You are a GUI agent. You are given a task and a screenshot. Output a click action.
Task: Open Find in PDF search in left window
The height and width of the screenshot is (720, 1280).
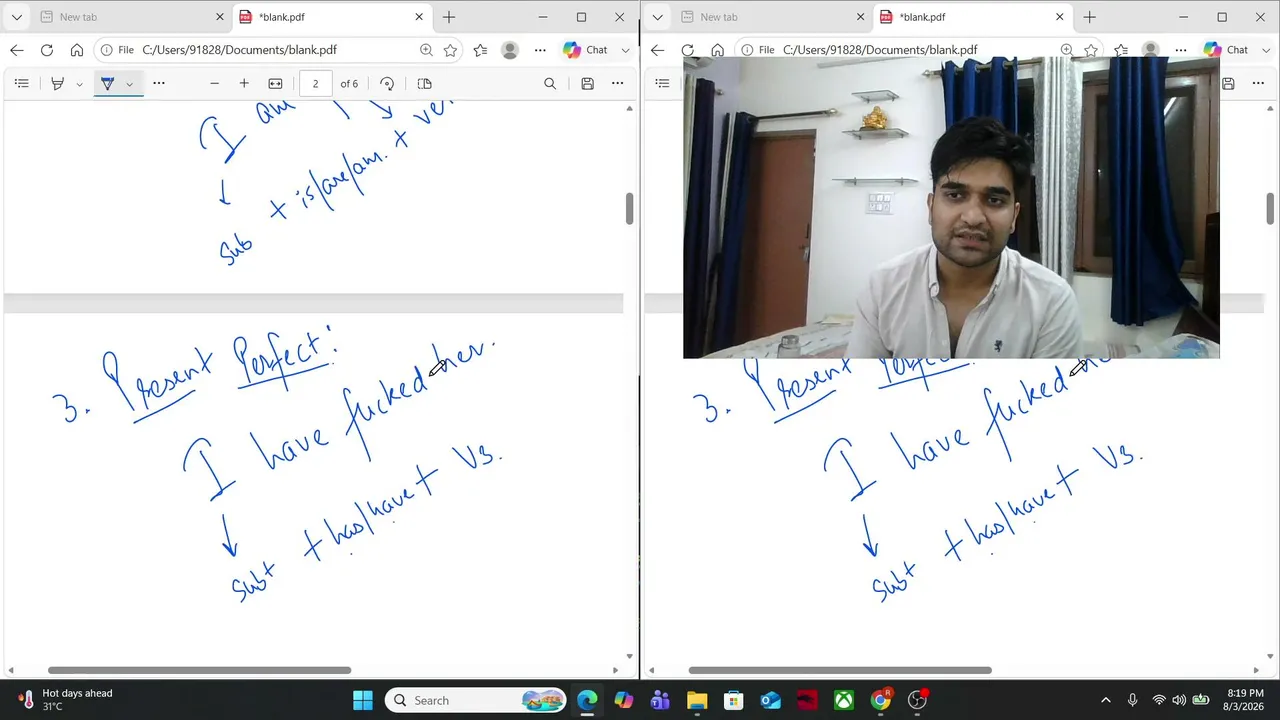[x=550, y=84]
